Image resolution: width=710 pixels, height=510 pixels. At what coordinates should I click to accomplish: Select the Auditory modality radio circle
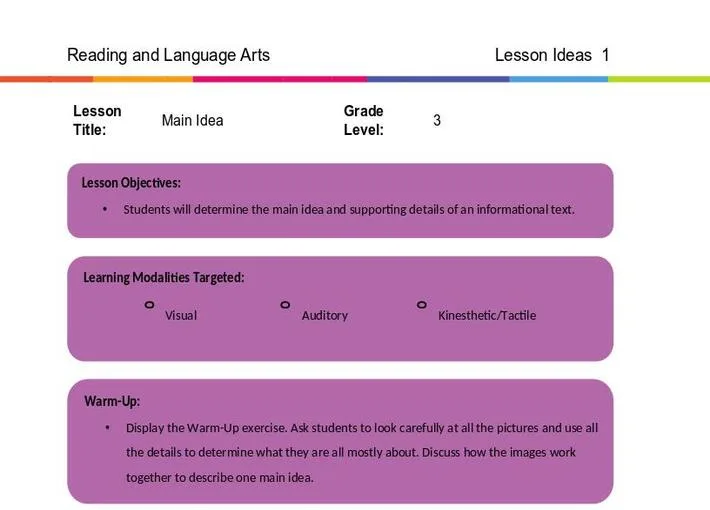(x=285, y=305)
